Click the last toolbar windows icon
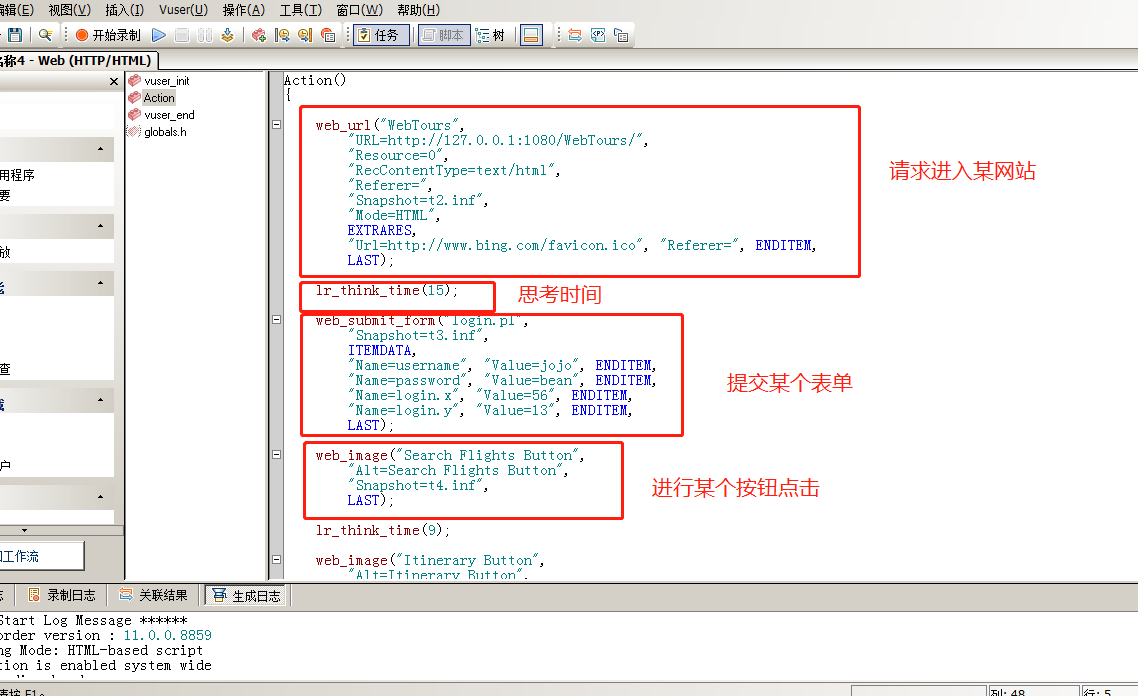Screen dimensions: 1138x696 (621, 35)
